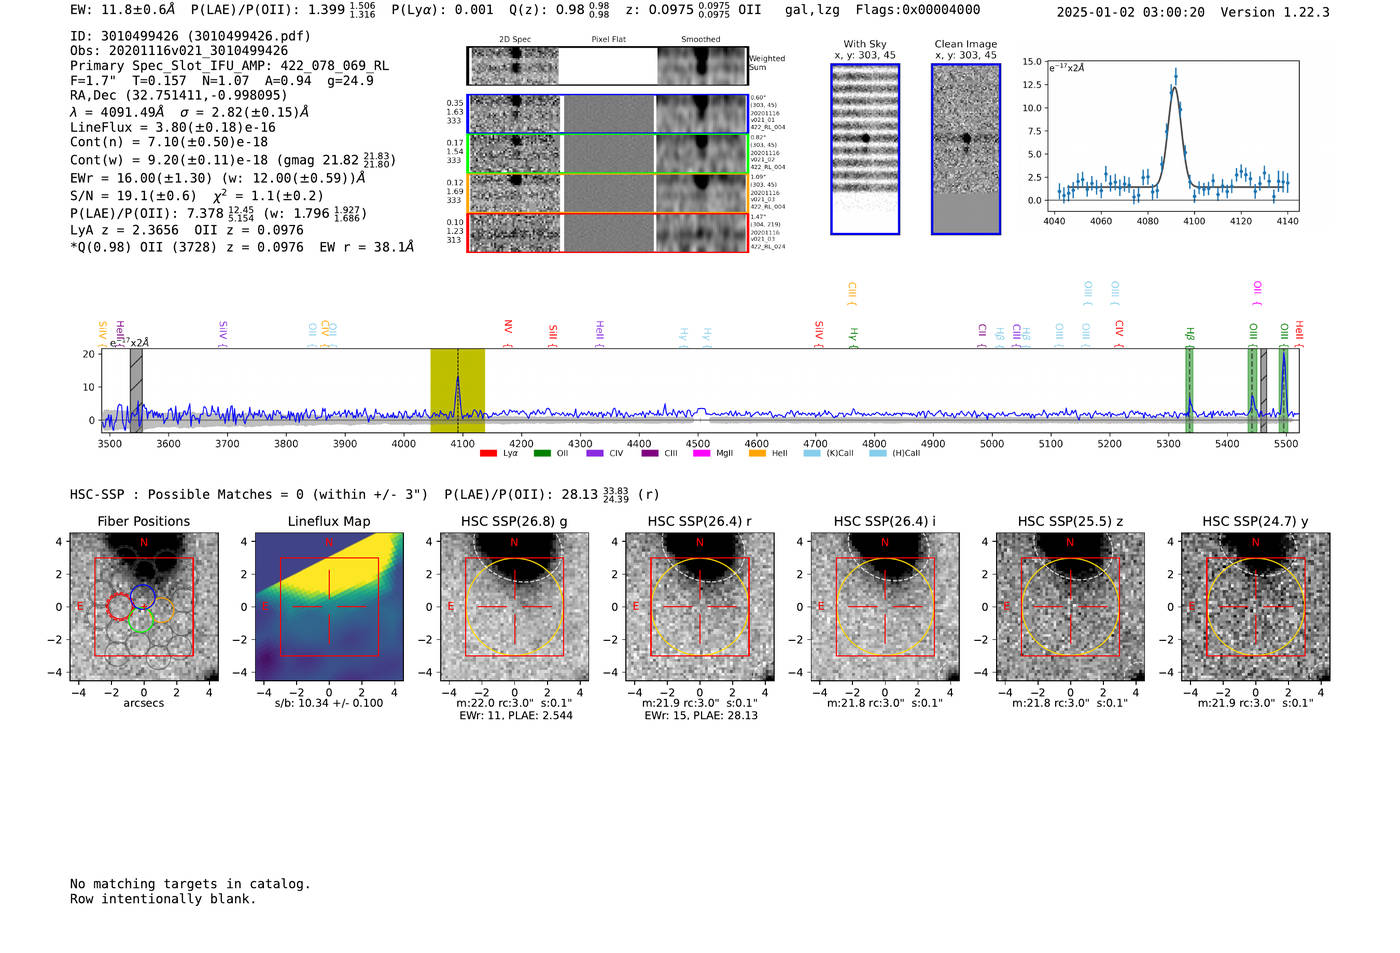Image resolution: width=1400 pixels, height=953 pixels.
Task: Click the S/N = 19.1 line
Action: pos(197,196)
